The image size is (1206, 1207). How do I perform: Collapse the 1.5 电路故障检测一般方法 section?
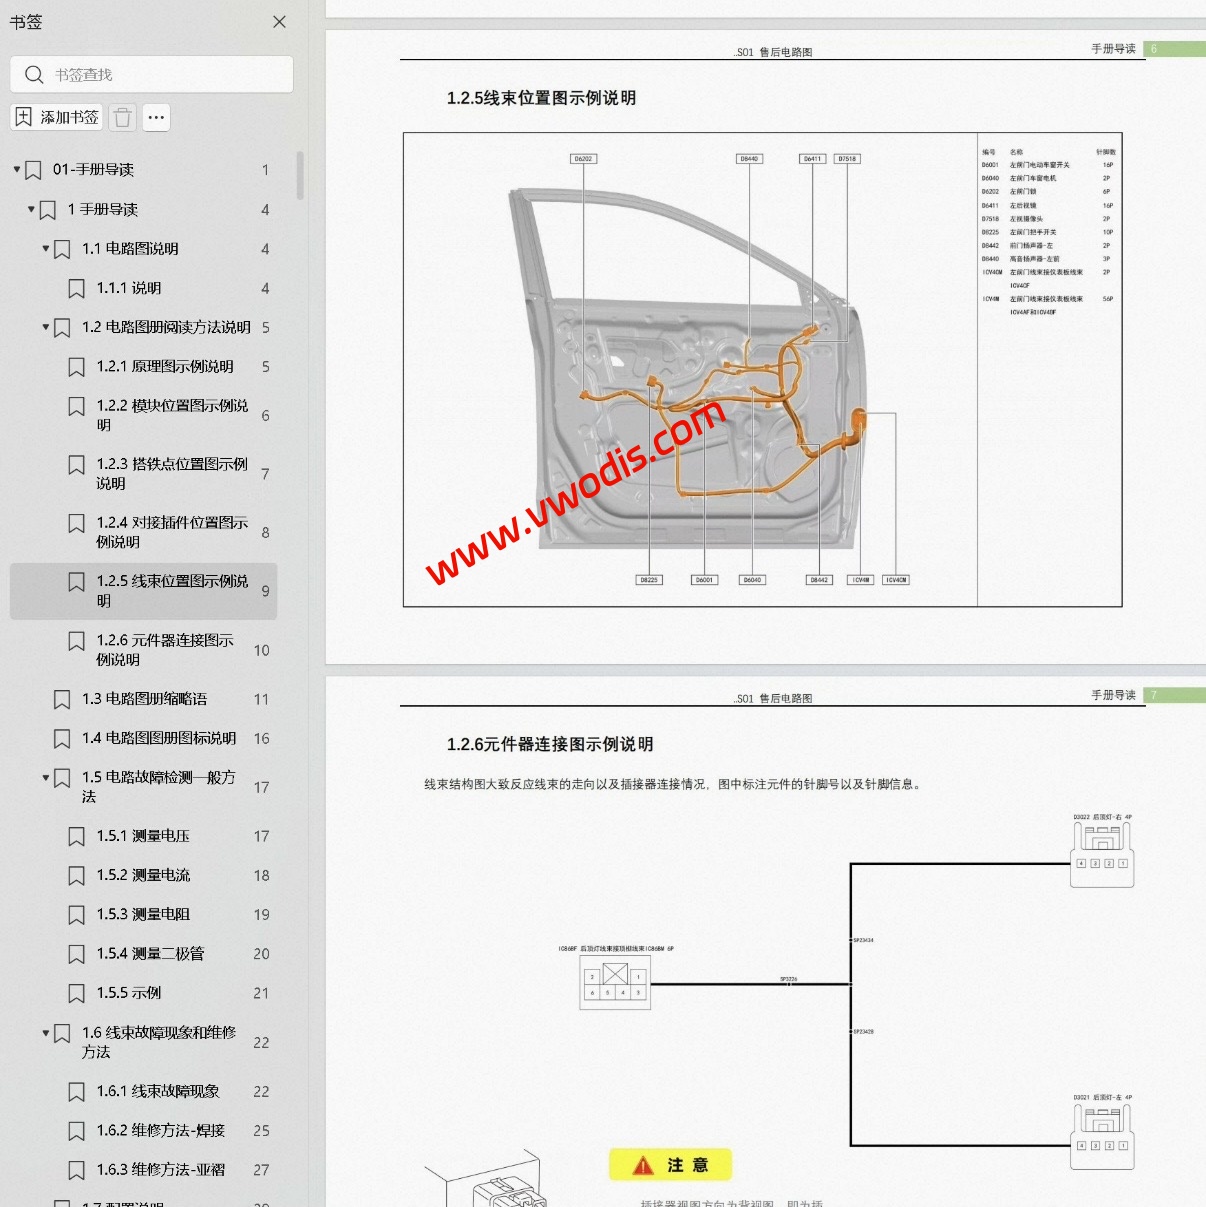(x=46, y=777)
